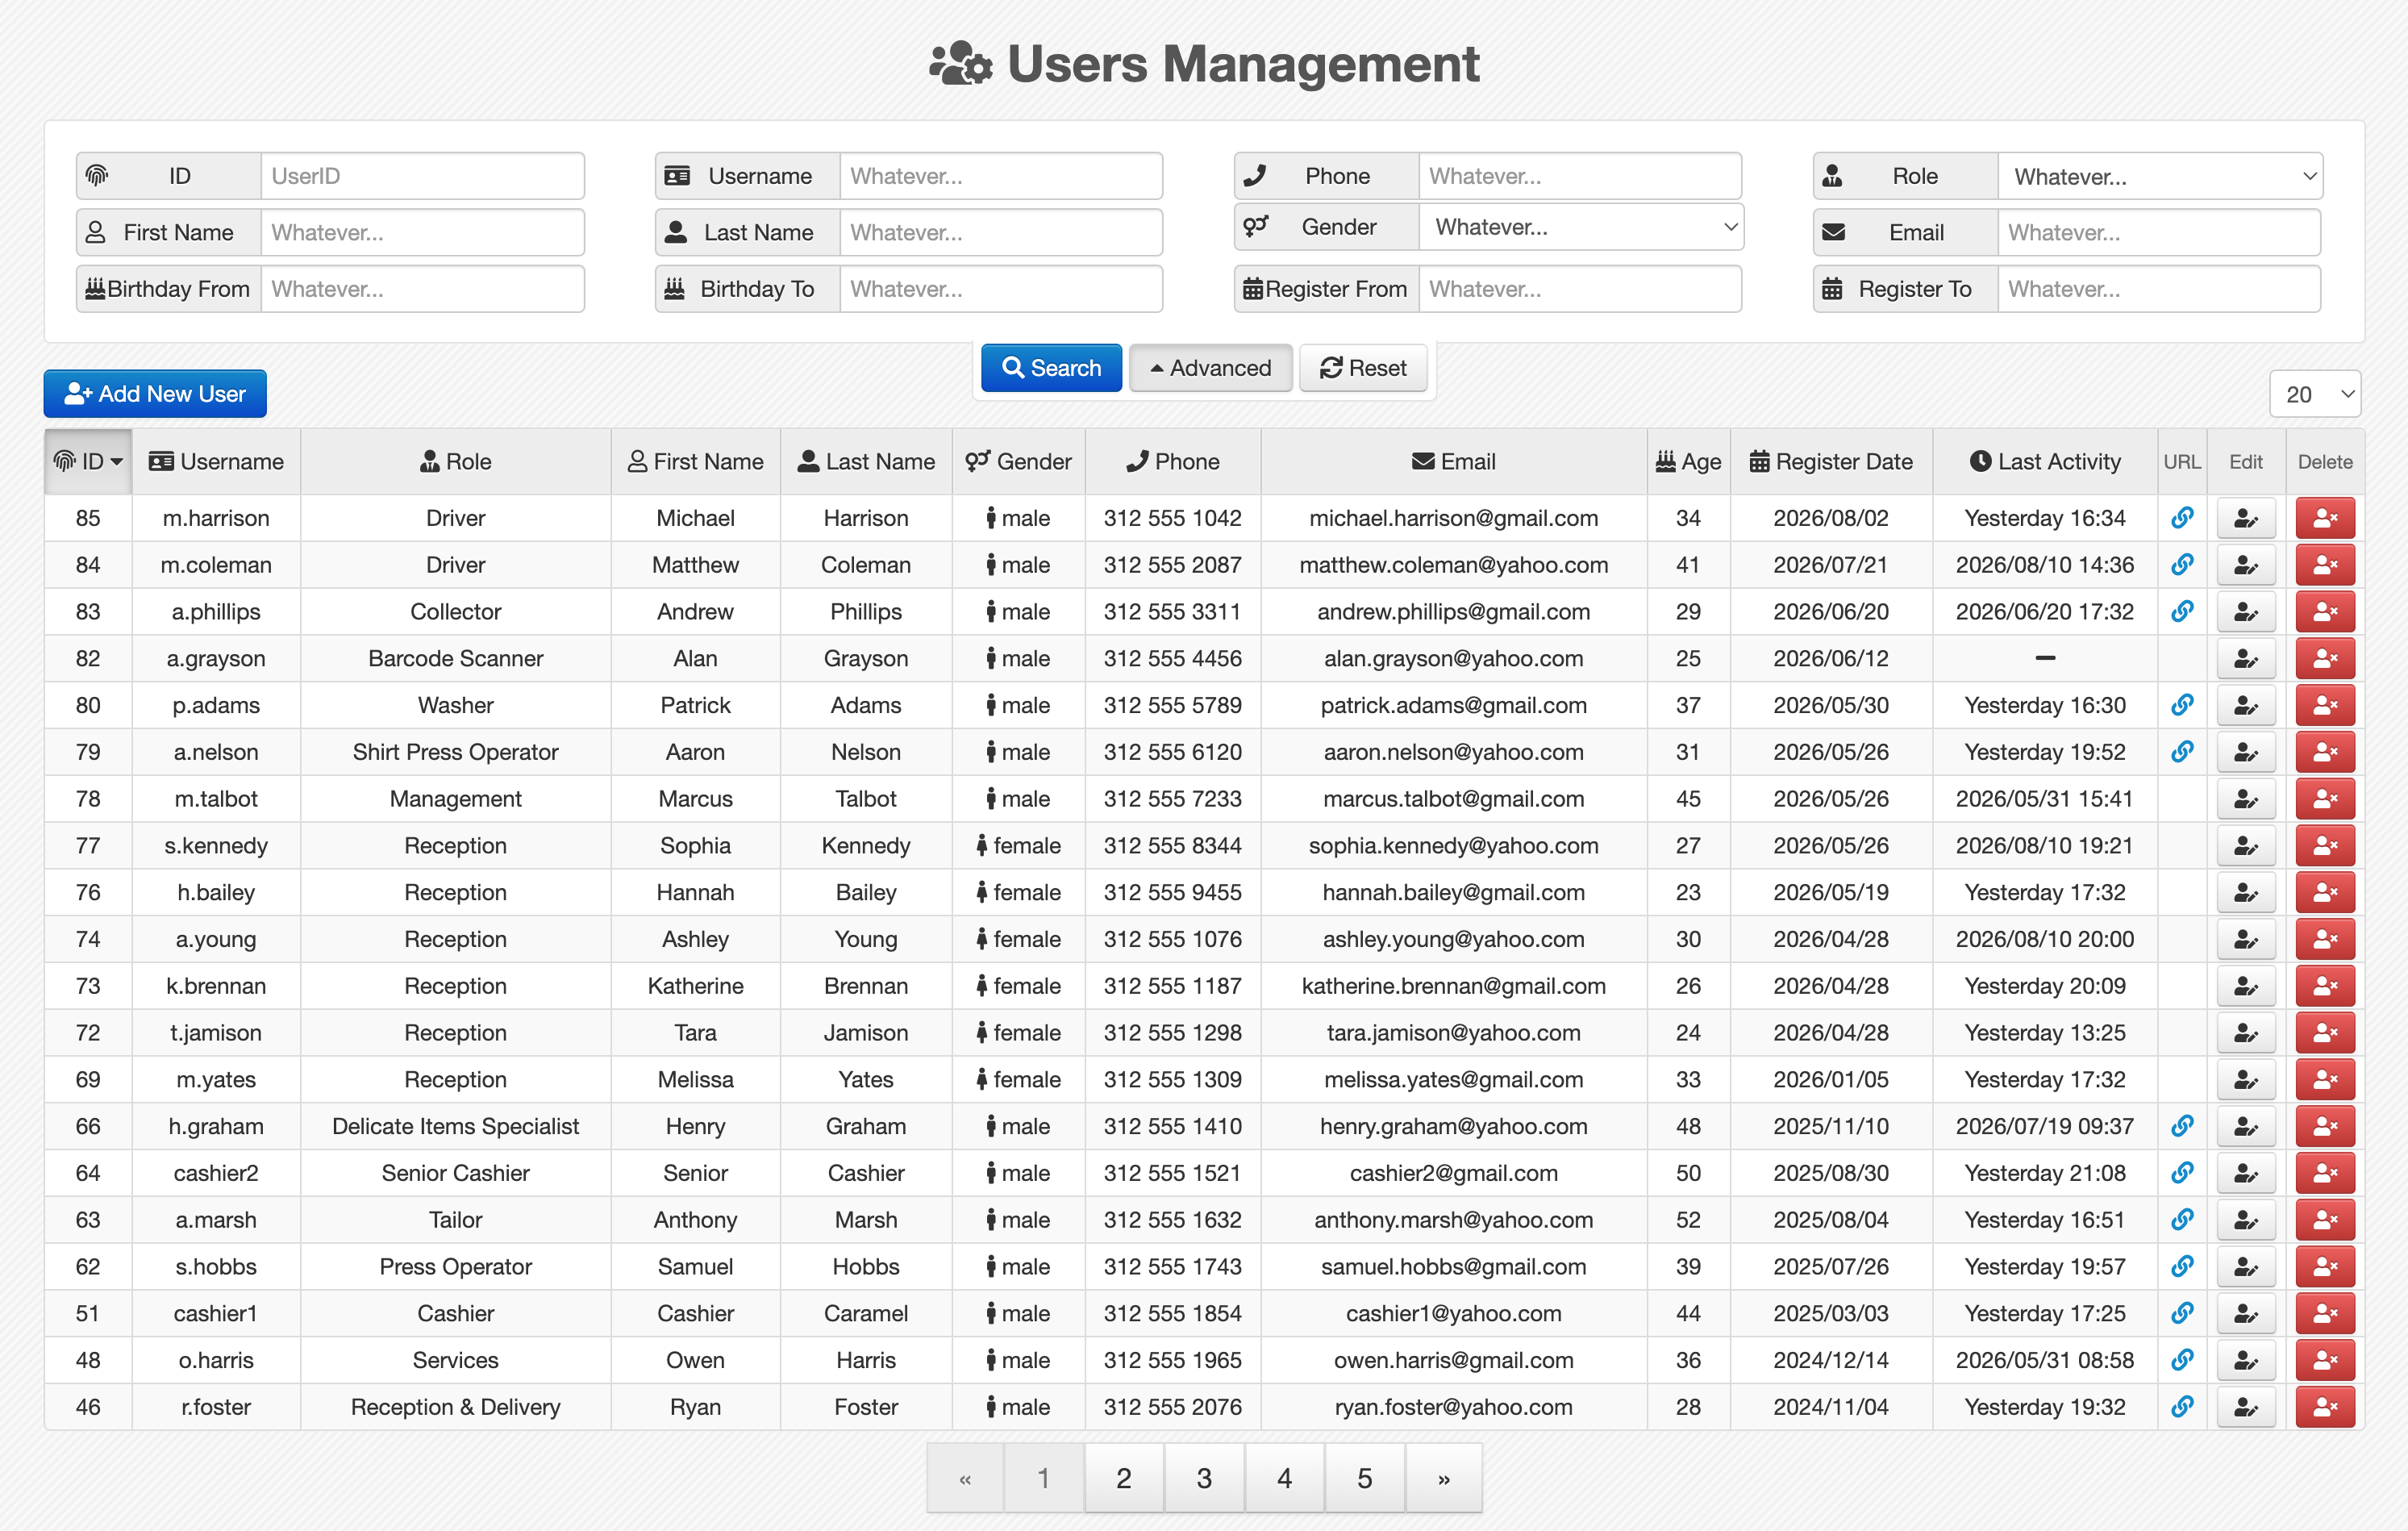Delete user m.yates

(2325, 1079)
